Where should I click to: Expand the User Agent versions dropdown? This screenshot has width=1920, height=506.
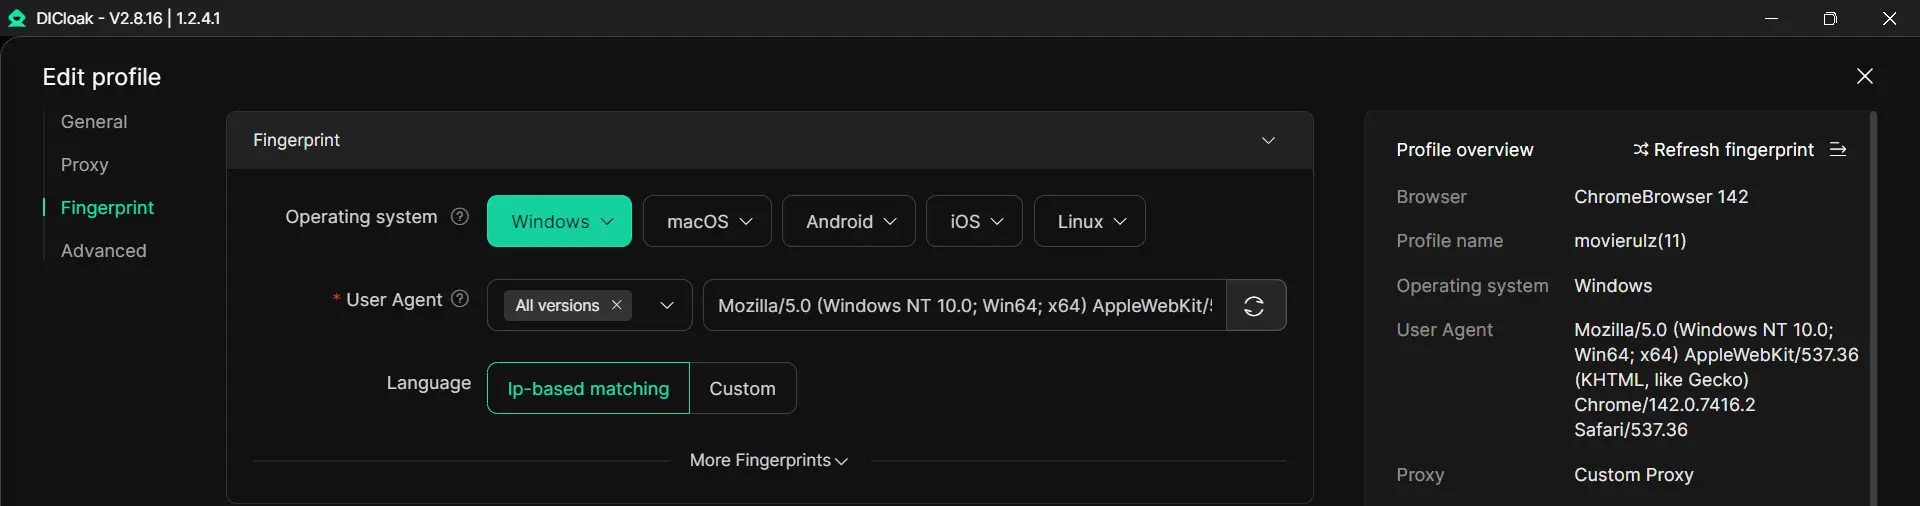667,305
